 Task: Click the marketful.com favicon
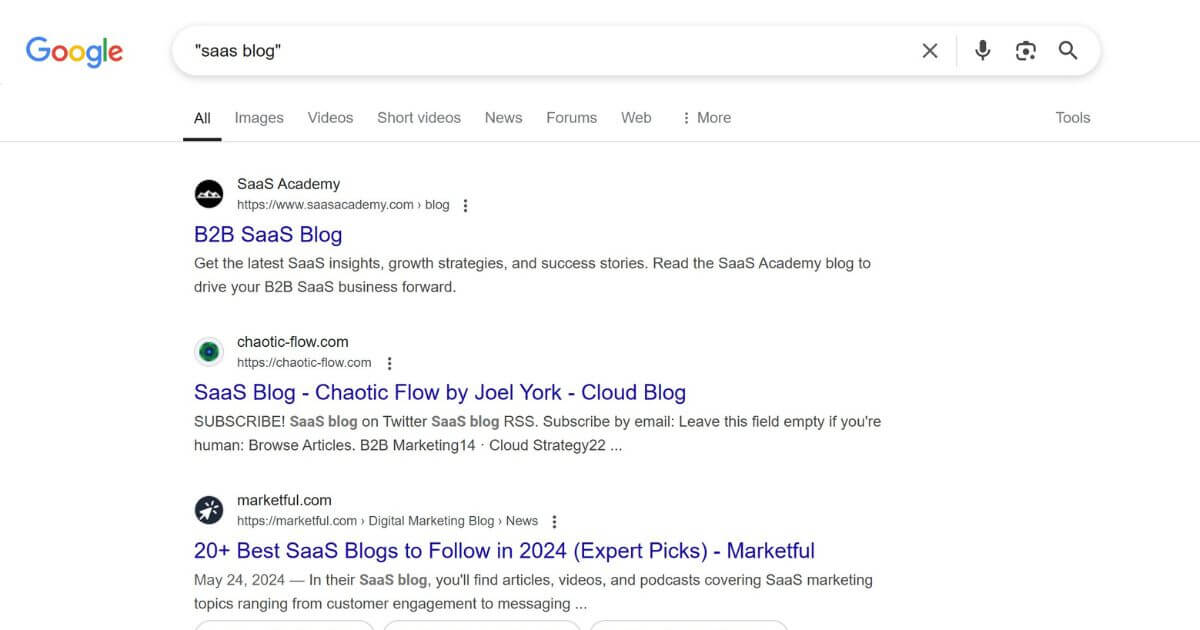pos(209,510)
